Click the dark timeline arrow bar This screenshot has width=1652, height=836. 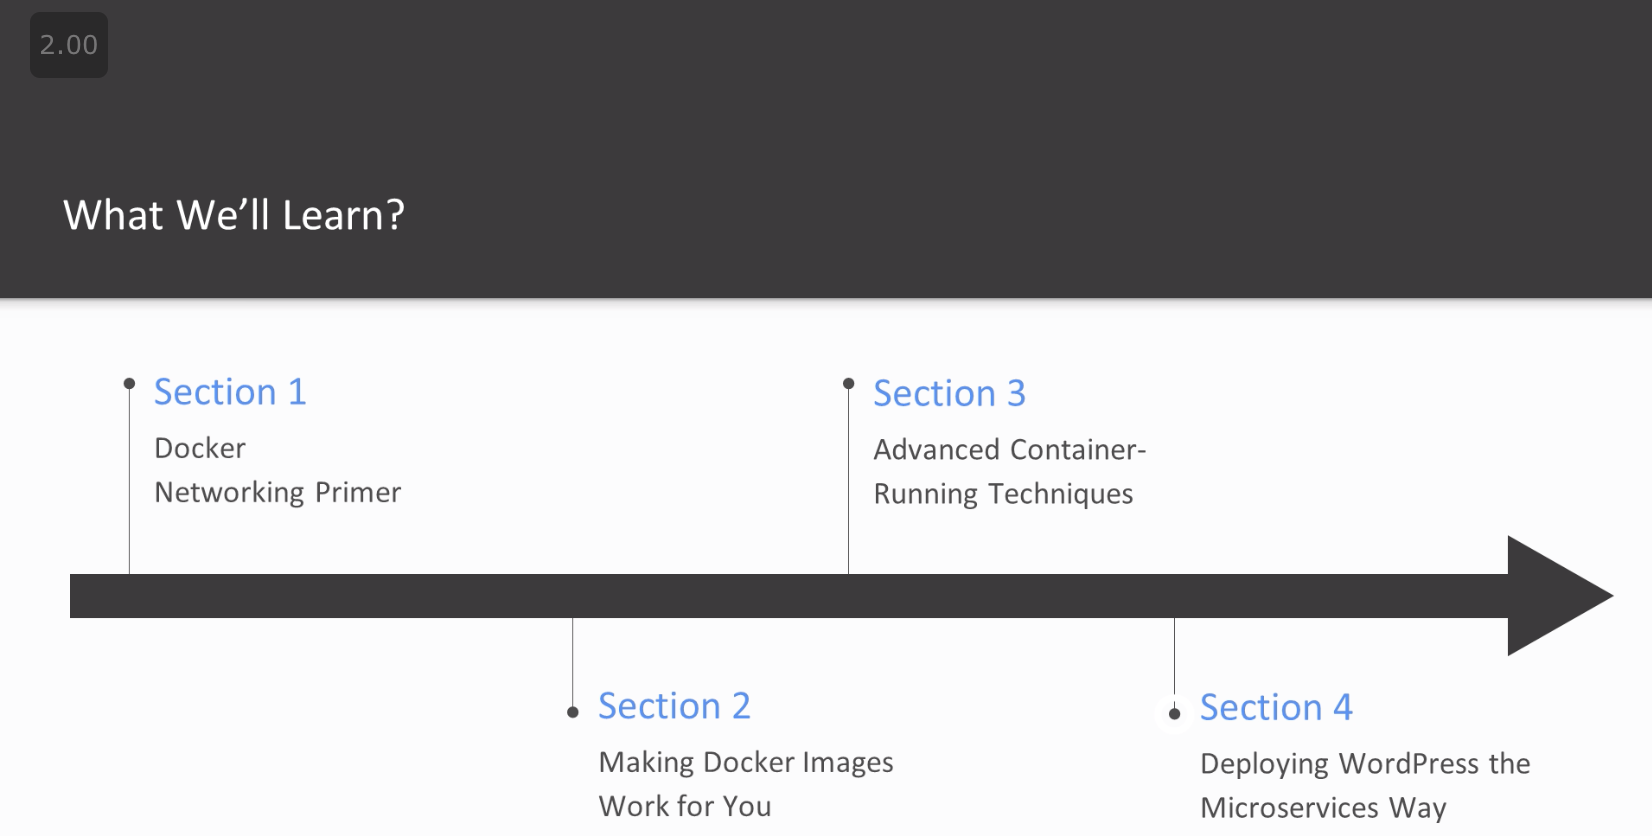(789, 596)
